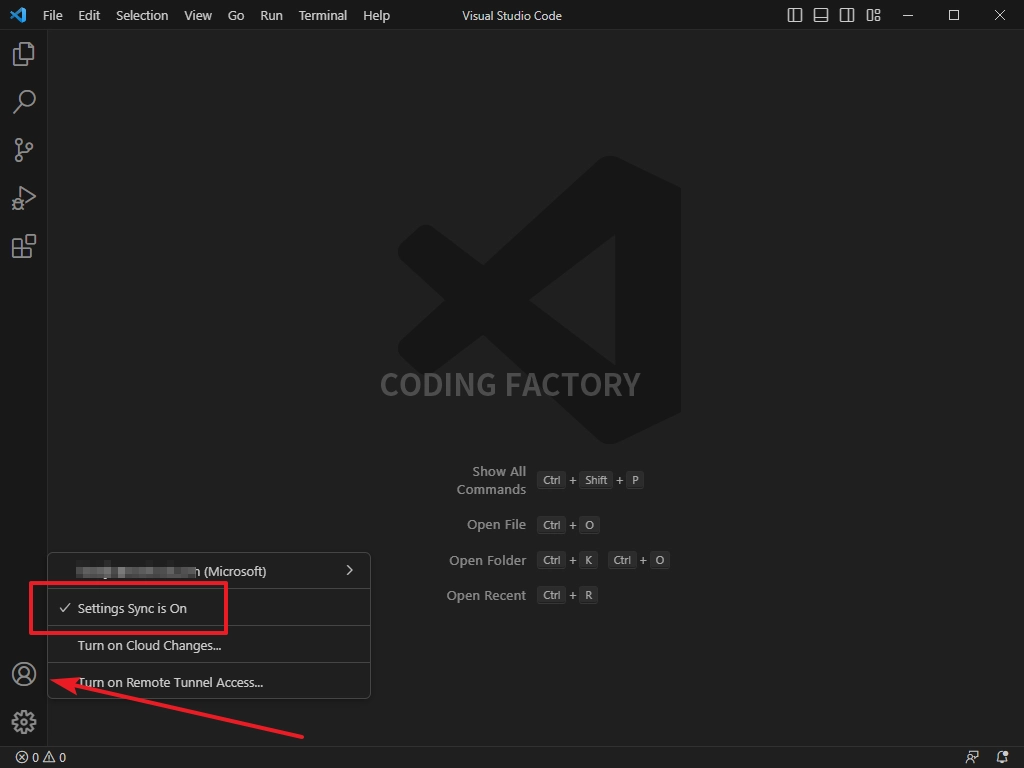Click 'Show All Commands' shortcut text
Viewport: 1024px width, 768px height.
tap(491, 480)
